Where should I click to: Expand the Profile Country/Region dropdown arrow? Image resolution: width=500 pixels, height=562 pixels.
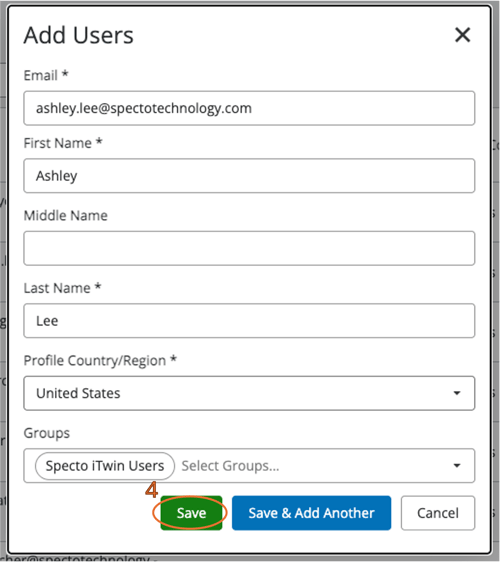457,393
